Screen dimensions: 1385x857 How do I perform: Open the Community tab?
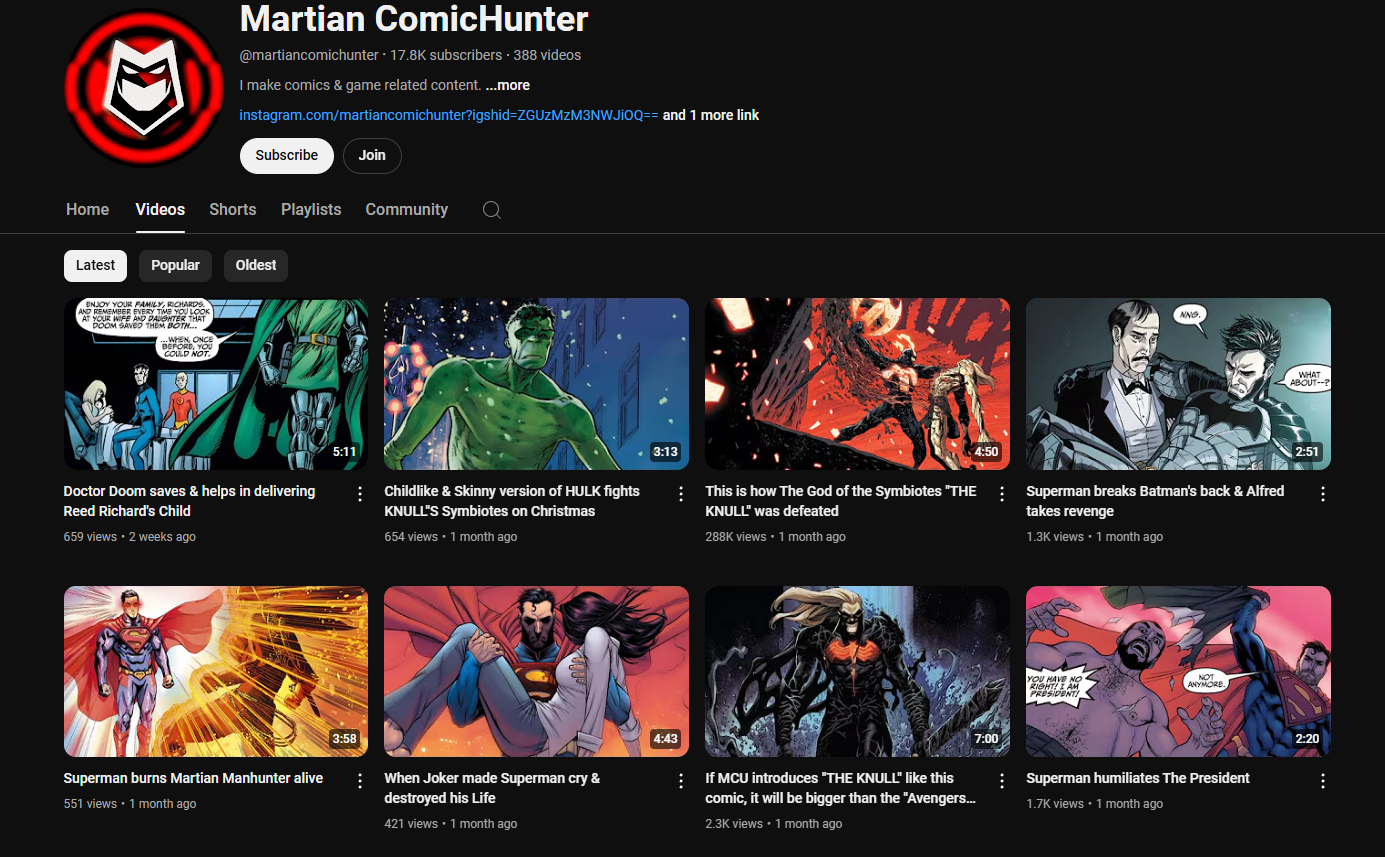(406, 209)
